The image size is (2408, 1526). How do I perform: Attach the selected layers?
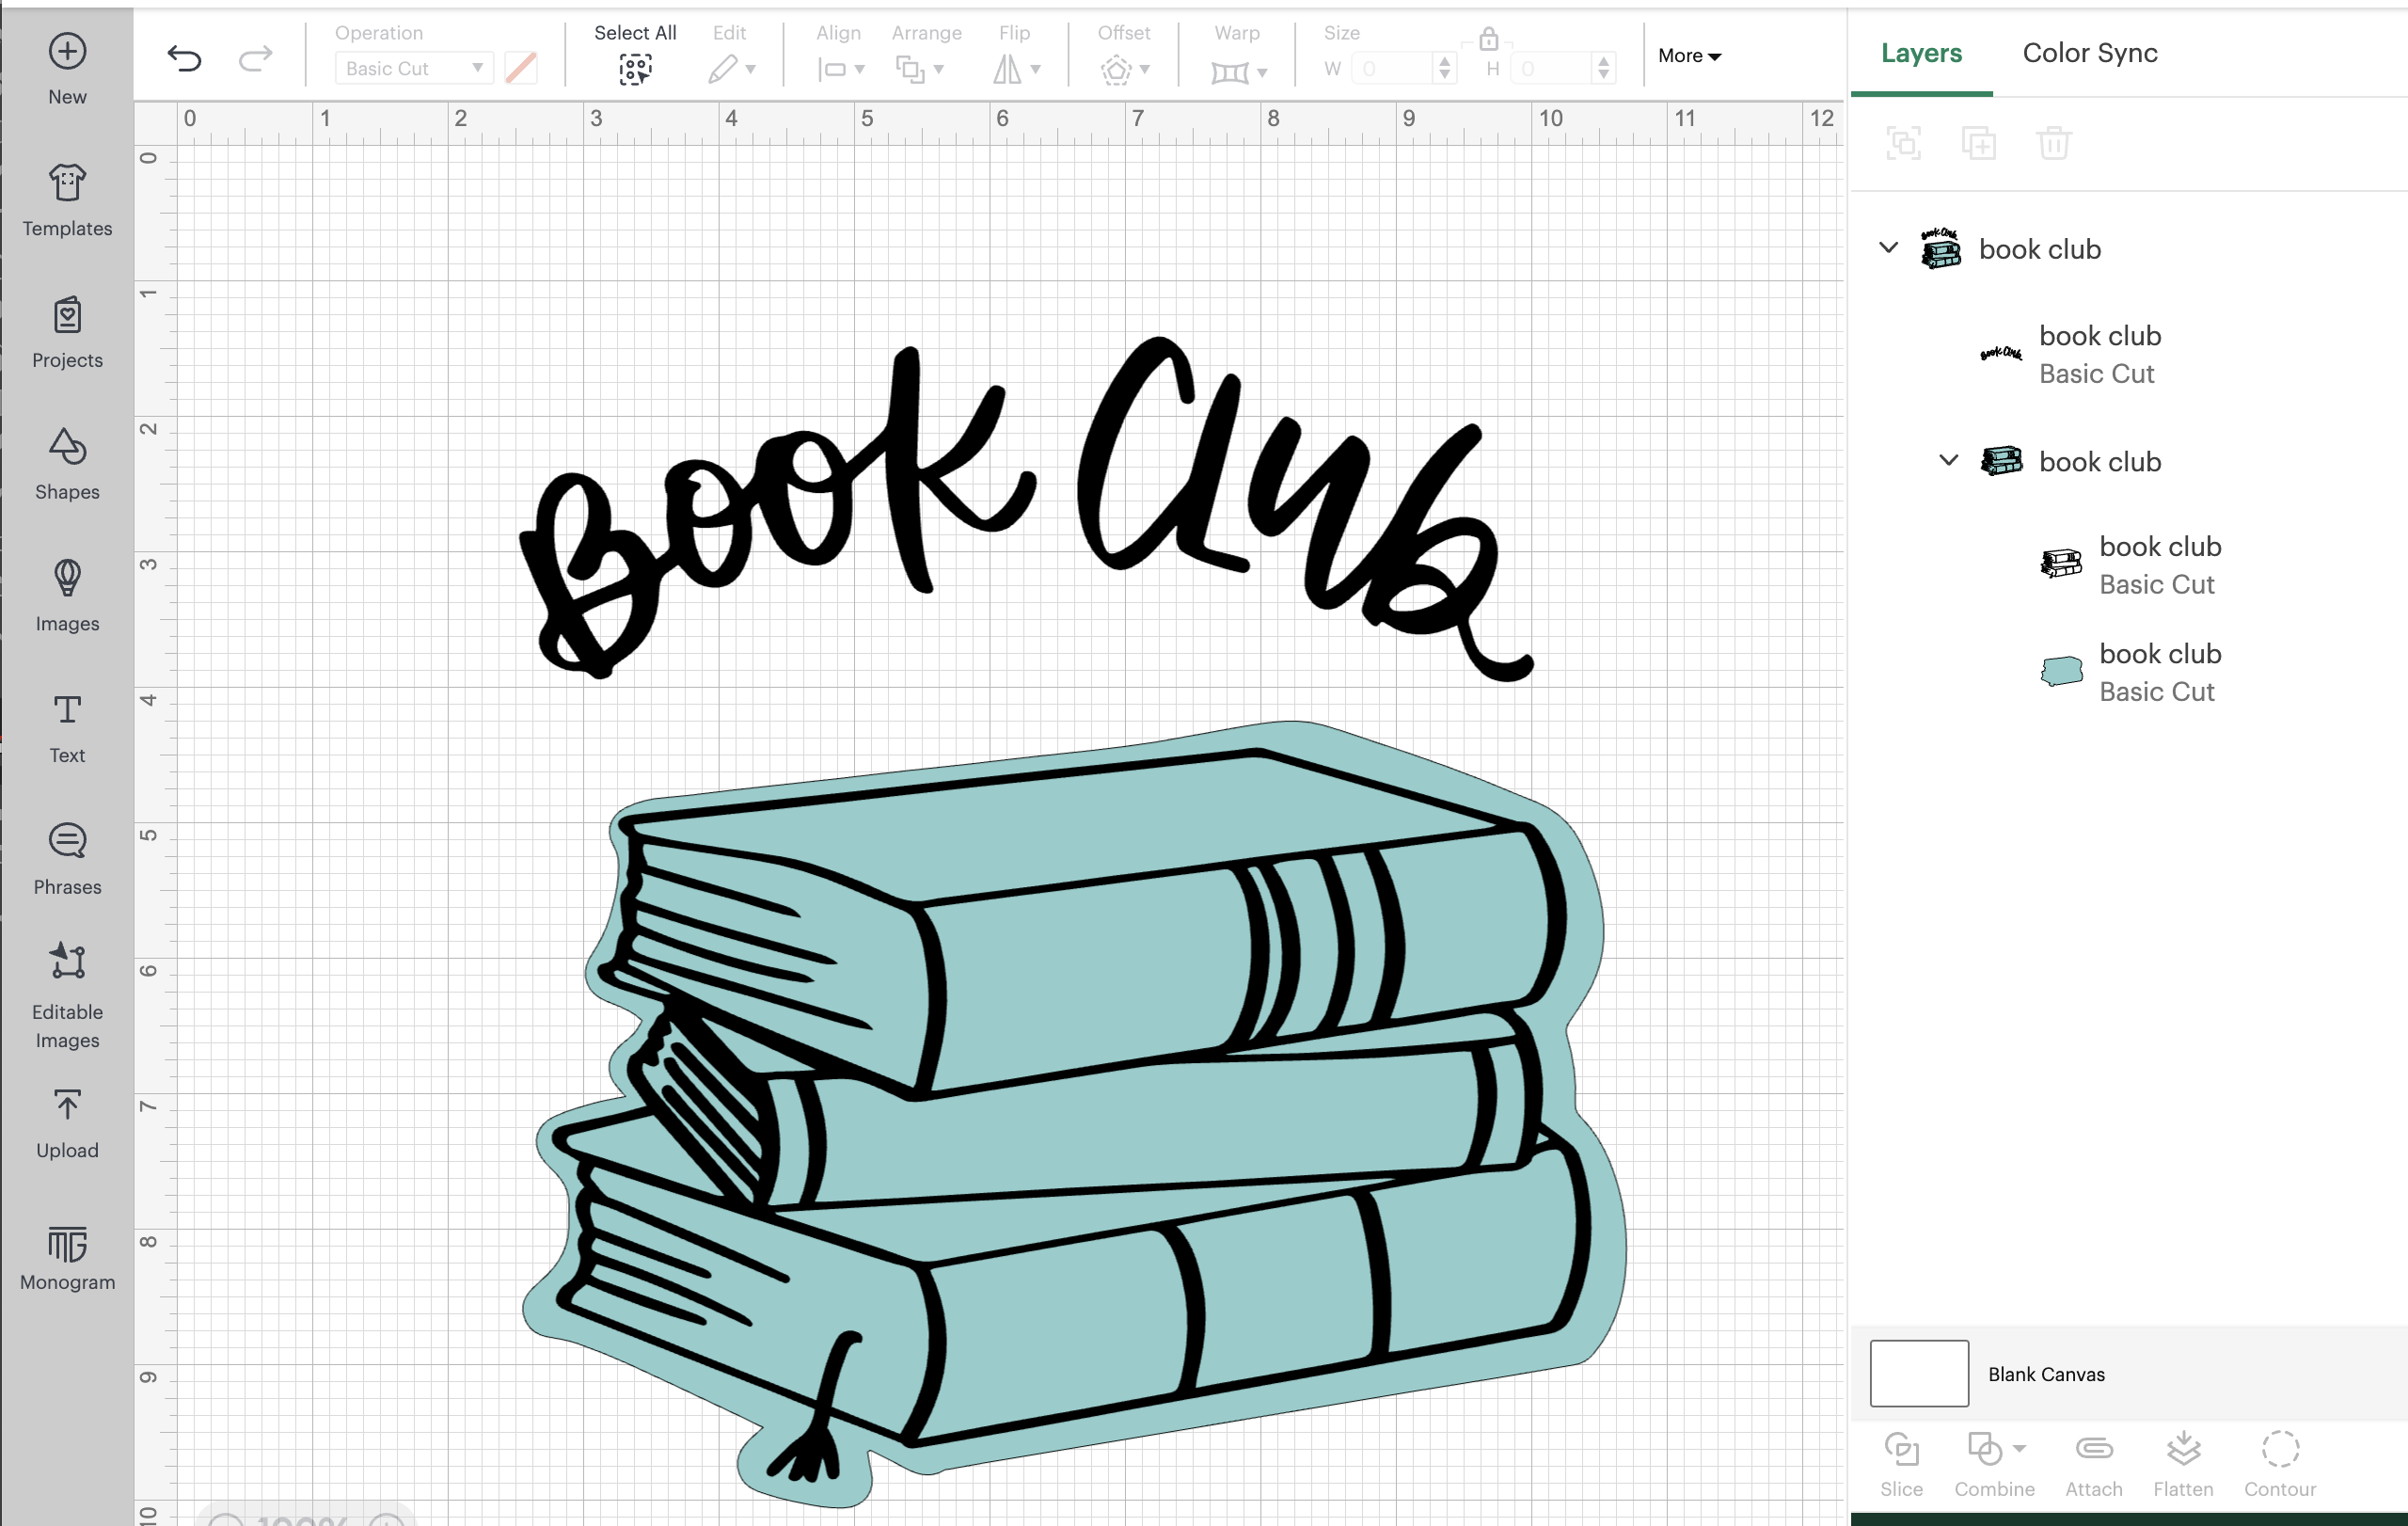2092,1463
